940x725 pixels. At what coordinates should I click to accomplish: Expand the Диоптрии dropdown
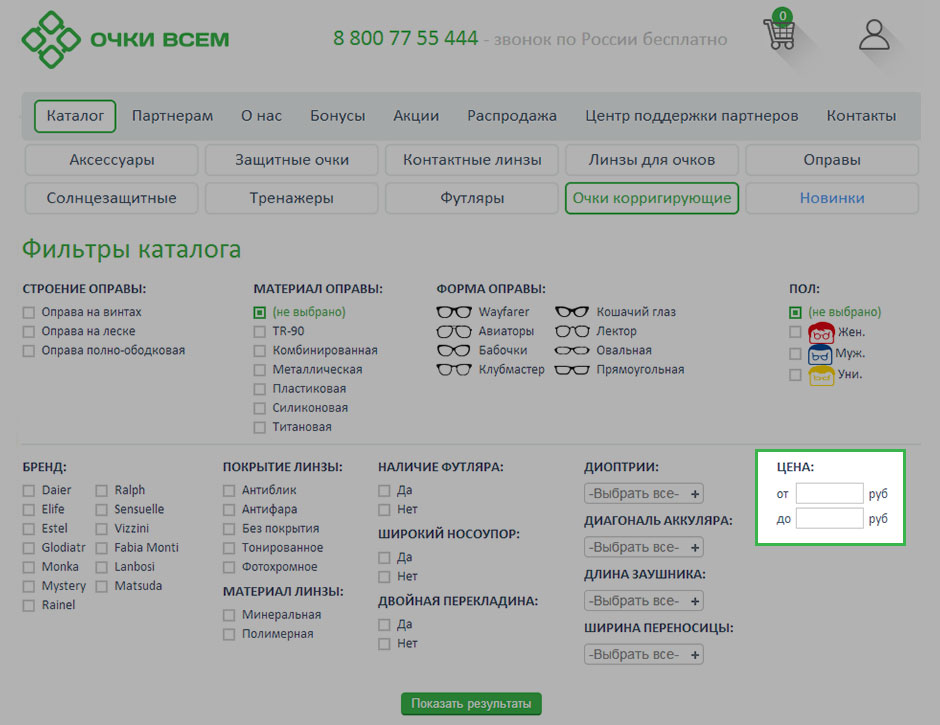[x=643, y=494]
